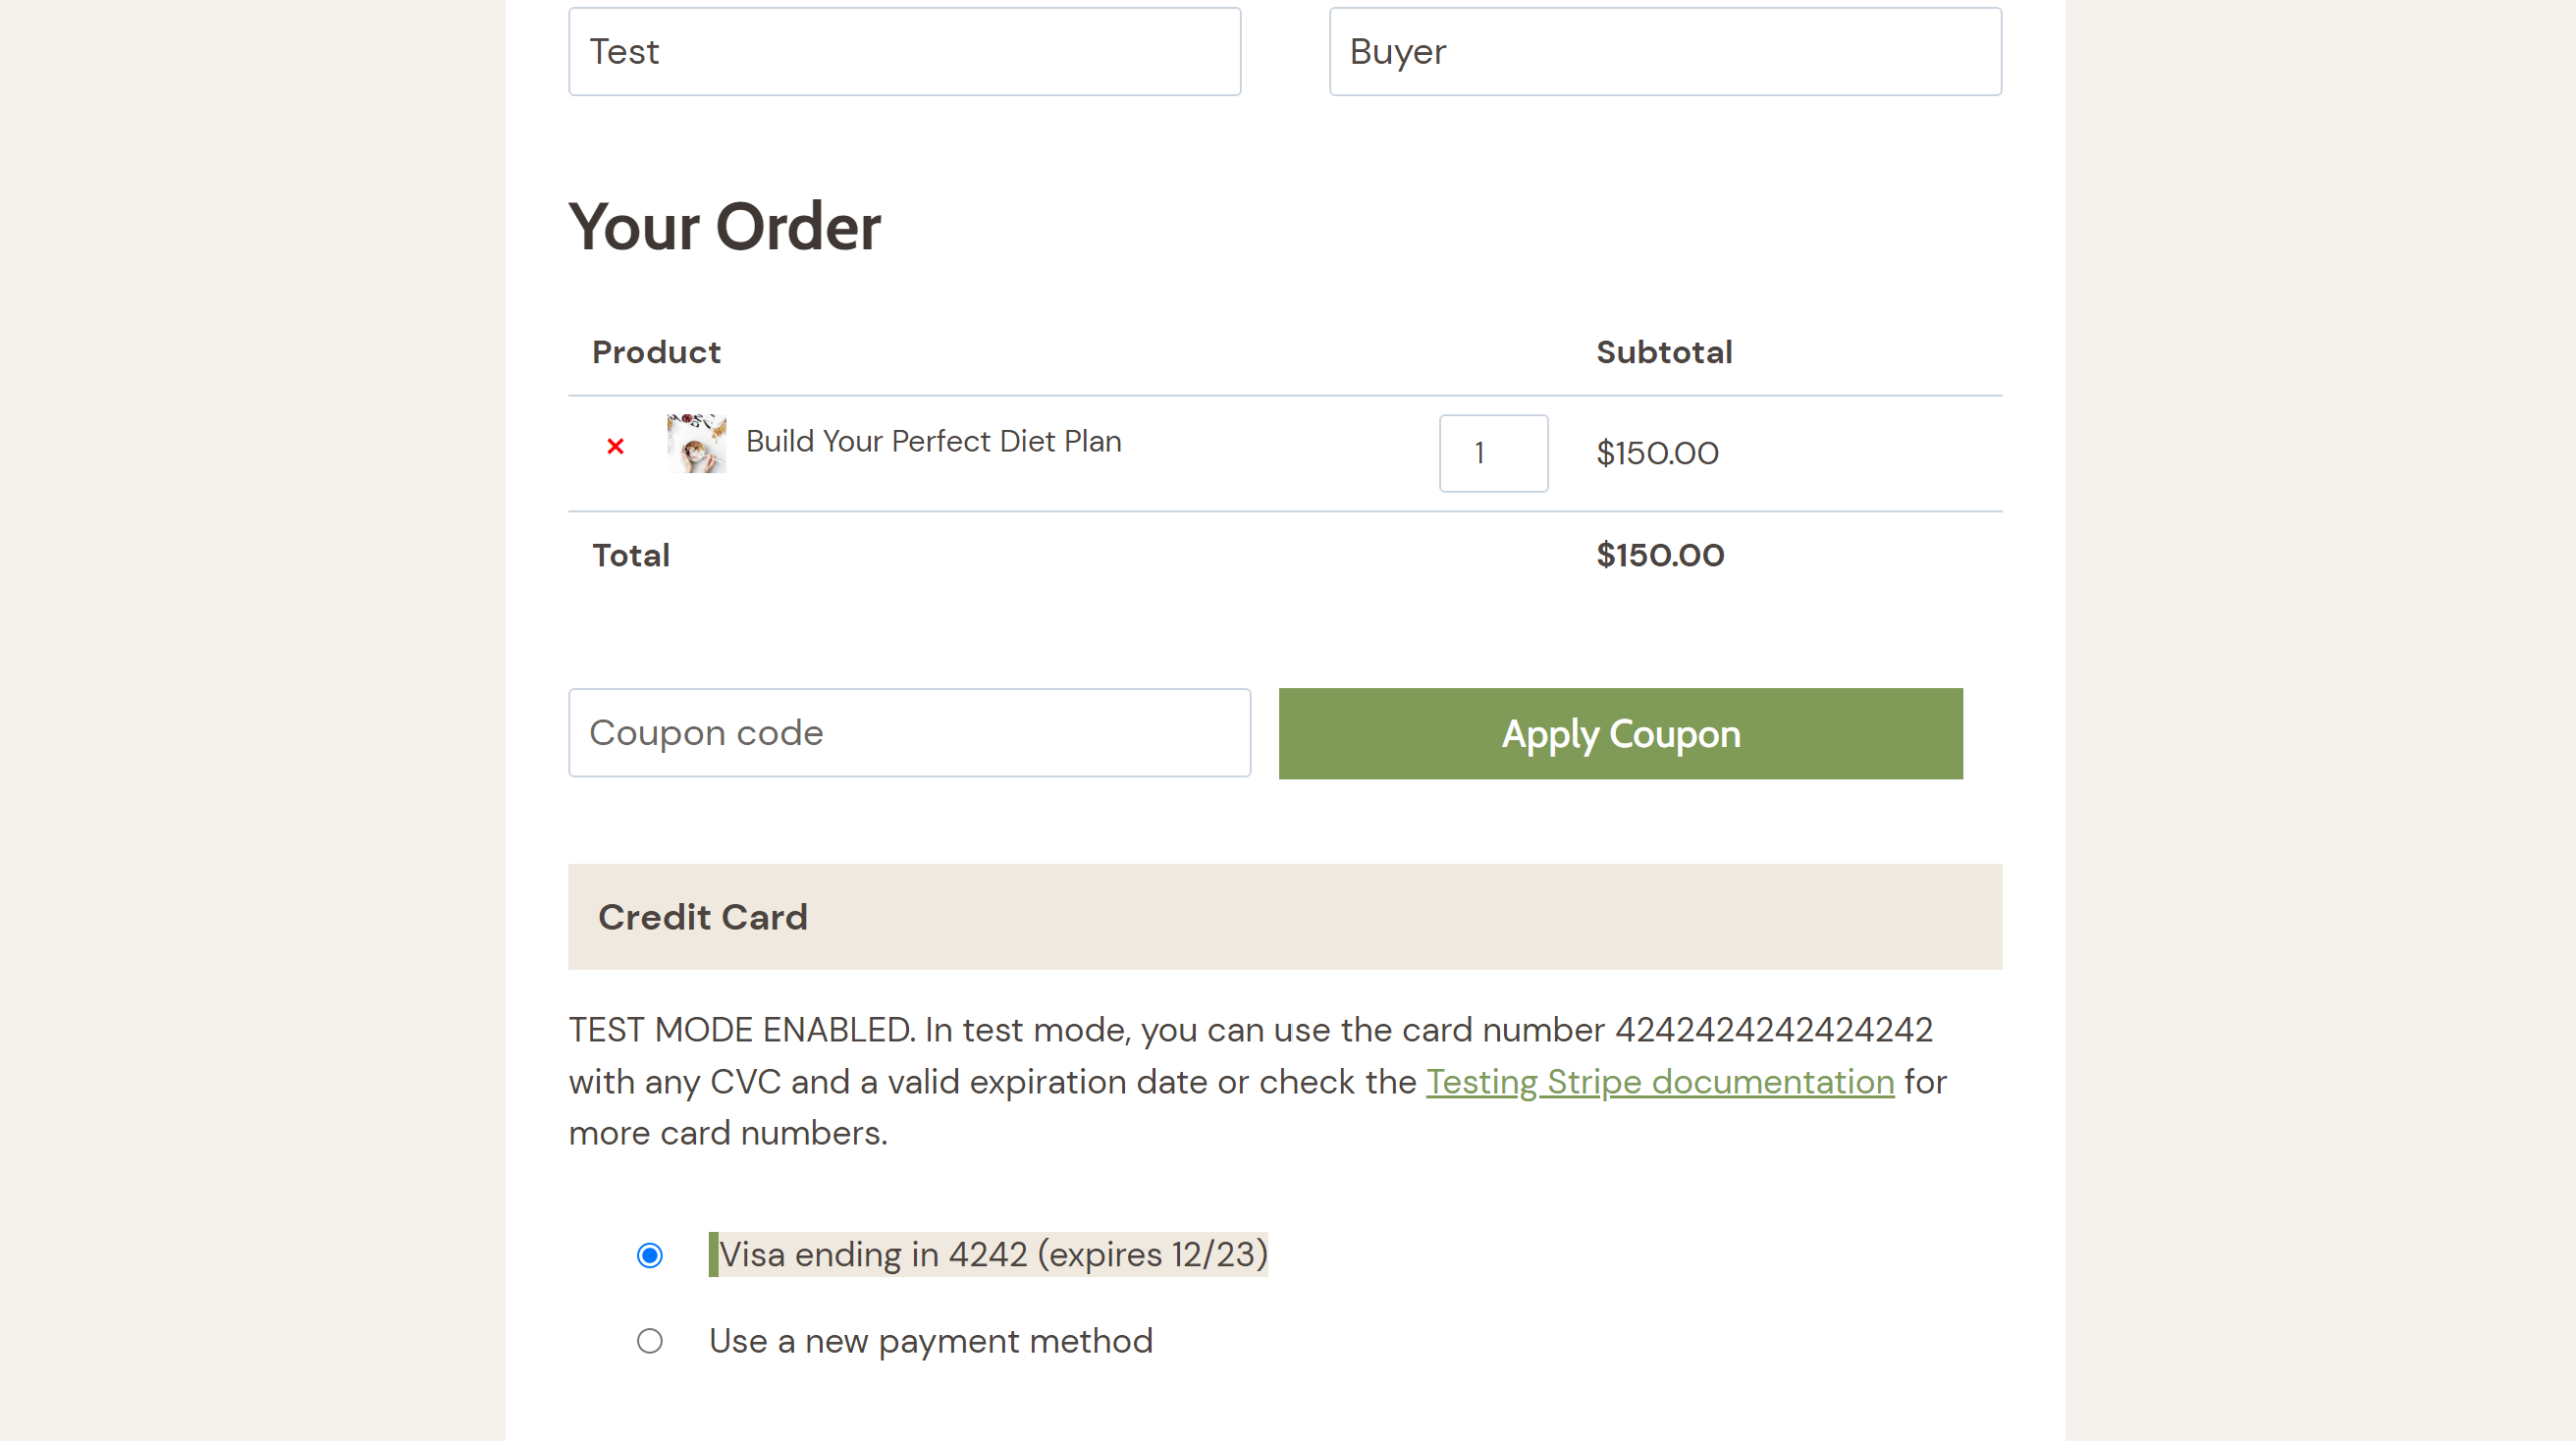The height and width of the screenshot is (1441, 2576).
Task: Focus the last name field containing "Buyer"
Action: pyautogui.click(x=1664, y=51)
